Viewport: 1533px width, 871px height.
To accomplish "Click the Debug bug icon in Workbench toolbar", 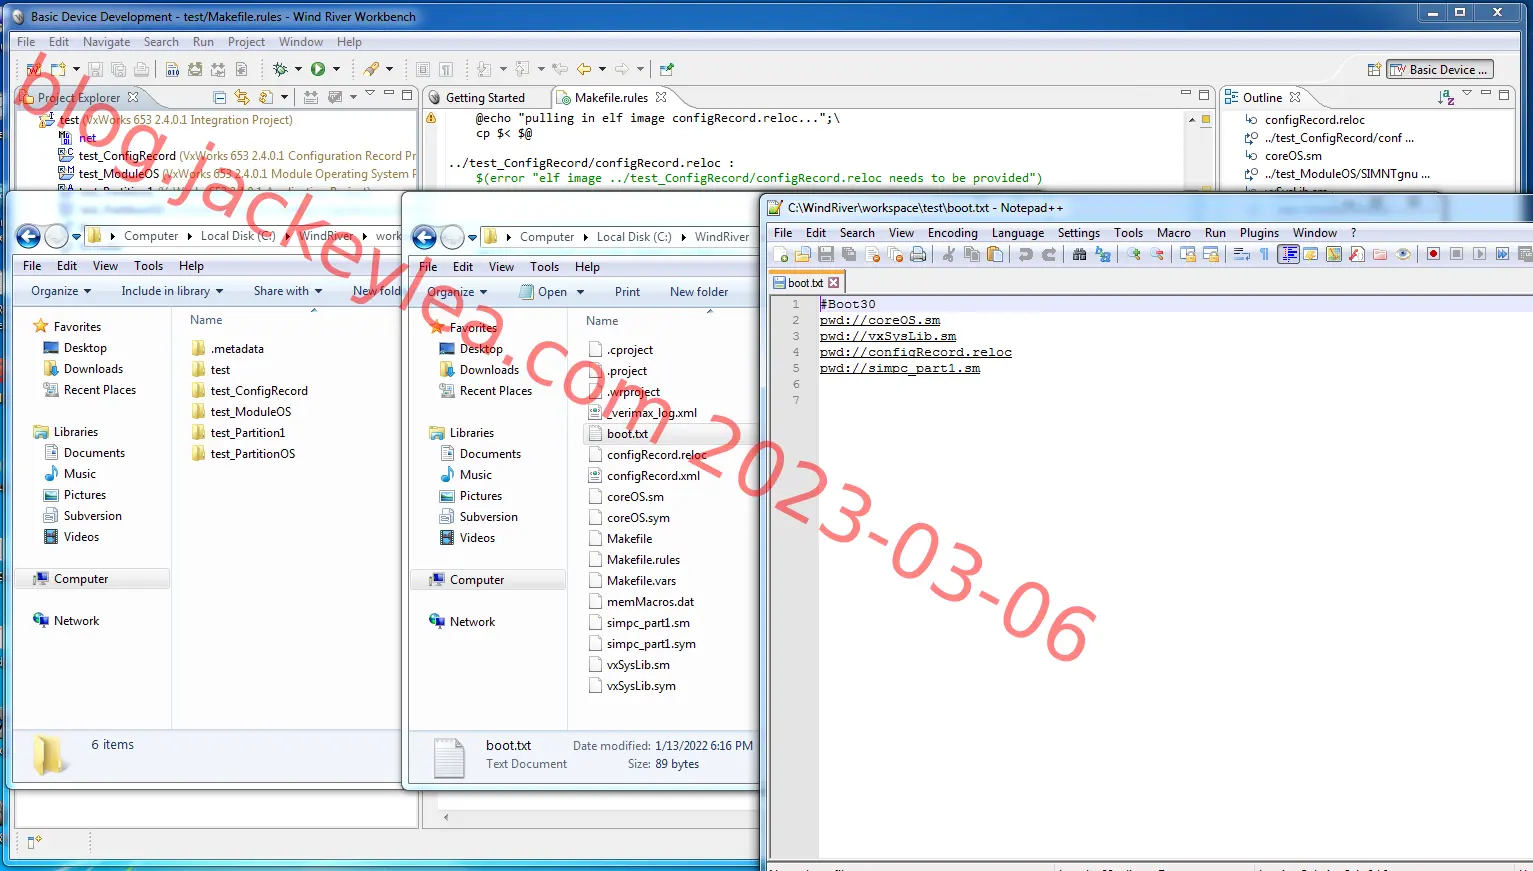I will coord(280,69).
